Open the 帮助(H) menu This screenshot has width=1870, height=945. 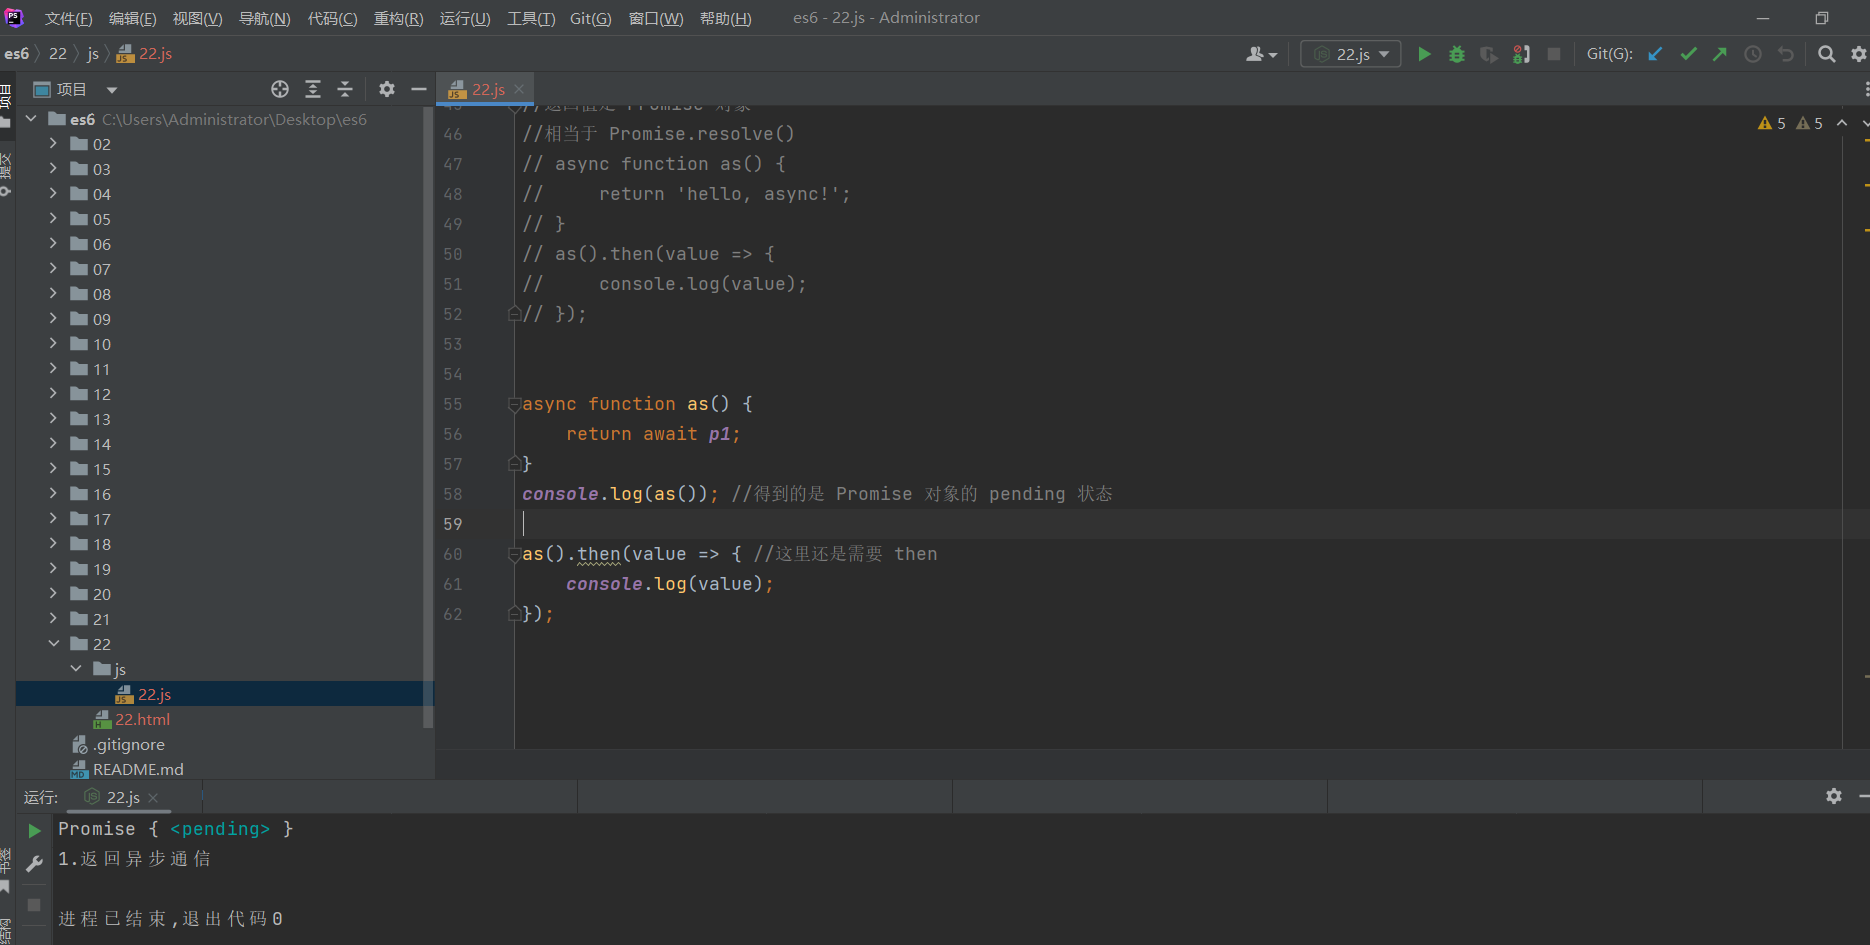point(725,18)
